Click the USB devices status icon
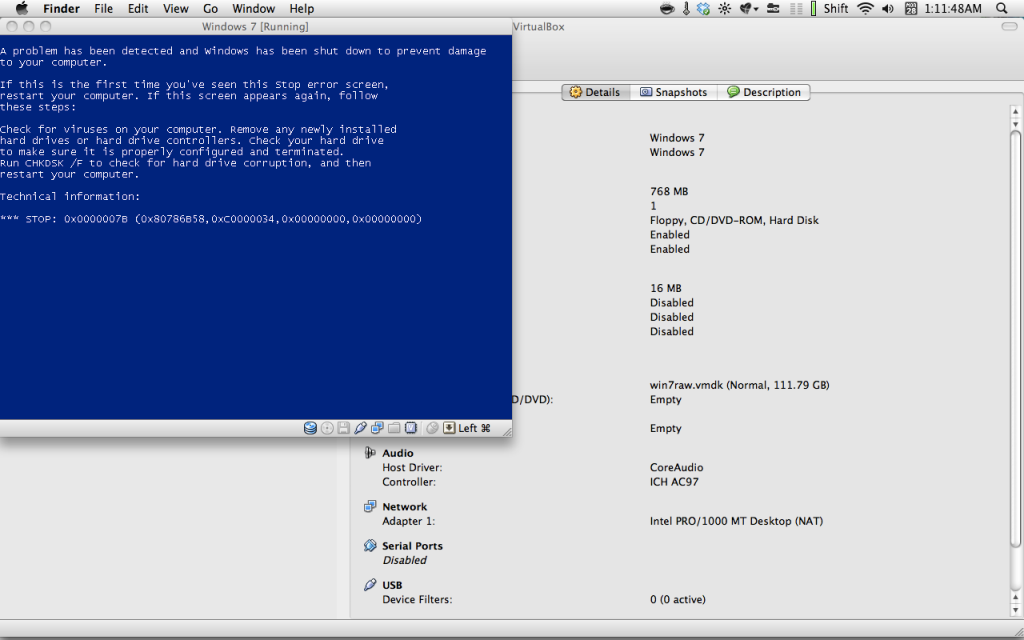 coord(360,428)
